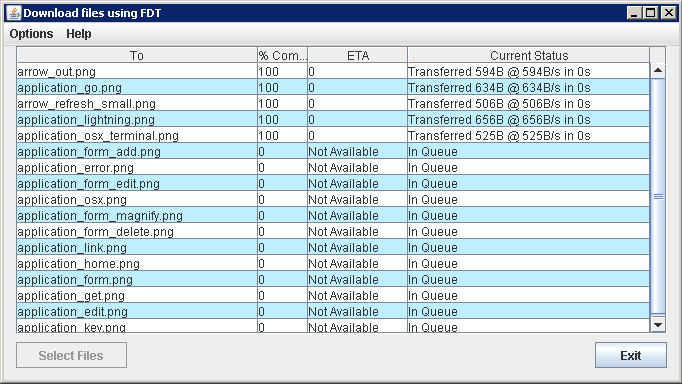The width and height of the screenshot is (682, 384).
Task: Click the Java icon in the title bar
Action: point(14,13)
